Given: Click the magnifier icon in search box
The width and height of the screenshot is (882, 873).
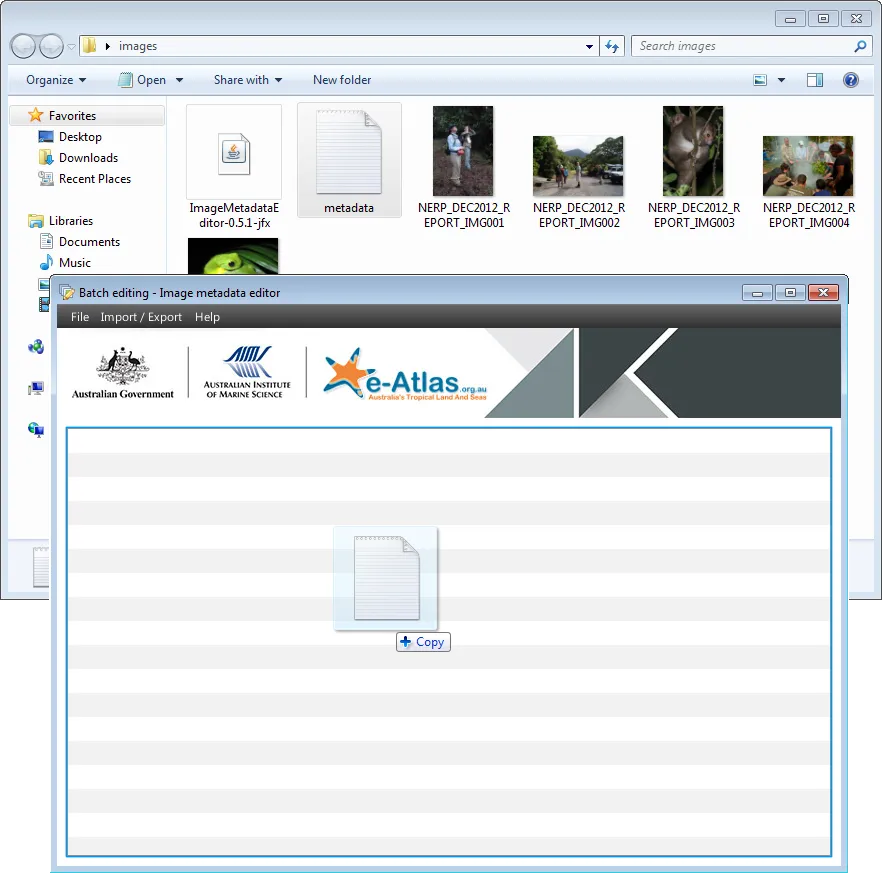Looking at the screenshot, I should tap(860, 46).
